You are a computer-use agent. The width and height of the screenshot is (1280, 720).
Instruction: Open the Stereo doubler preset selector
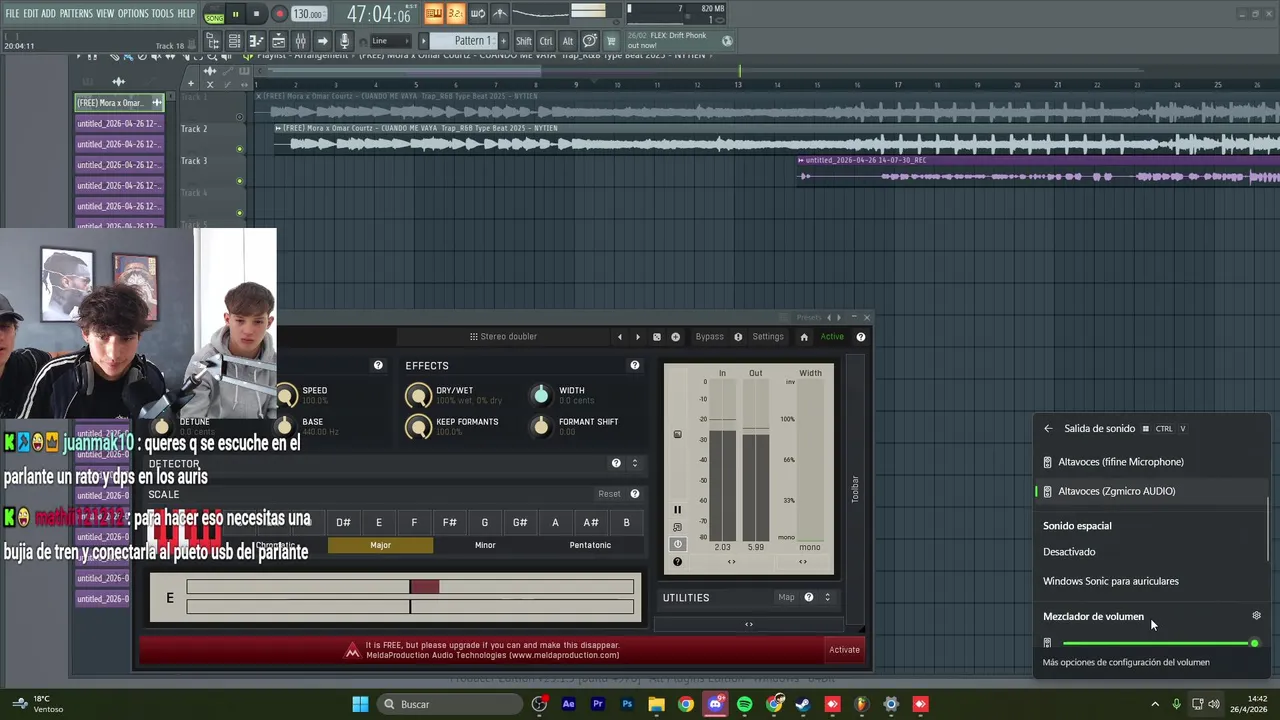click(x=503, y=337)
